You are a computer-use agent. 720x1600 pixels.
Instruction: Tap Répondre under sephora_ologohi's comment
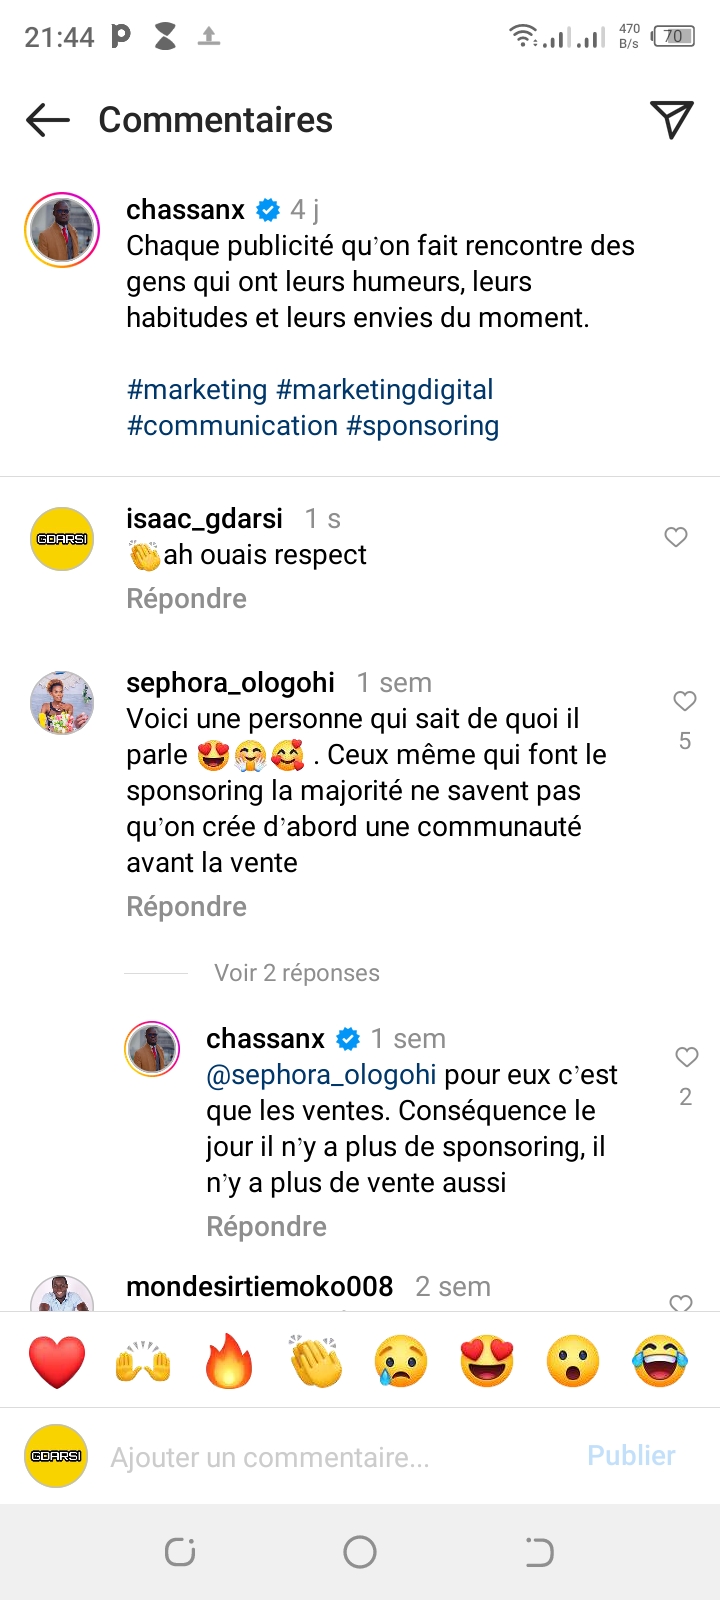[x=186, y=907]
